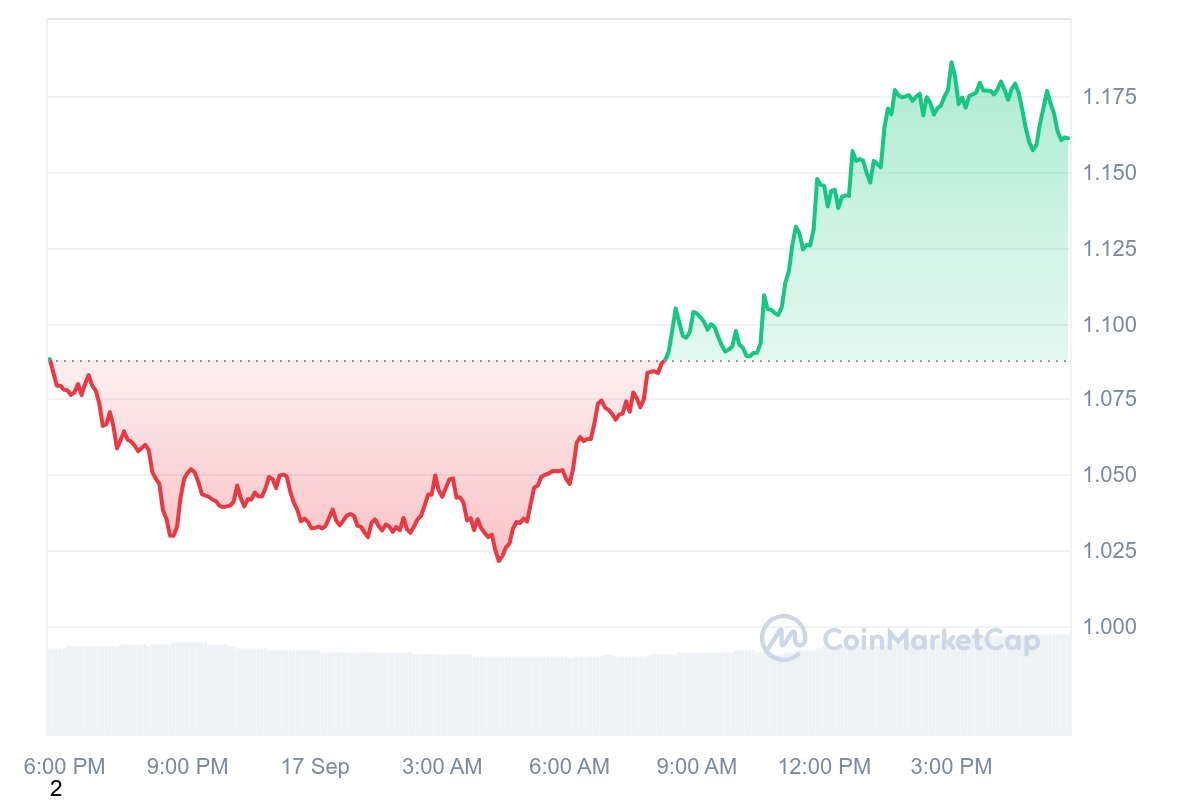The width and height of the screenshot is (1200, 800).
Task: Click the 1.125 price axis value
Action: click(x=1109, y=249)
